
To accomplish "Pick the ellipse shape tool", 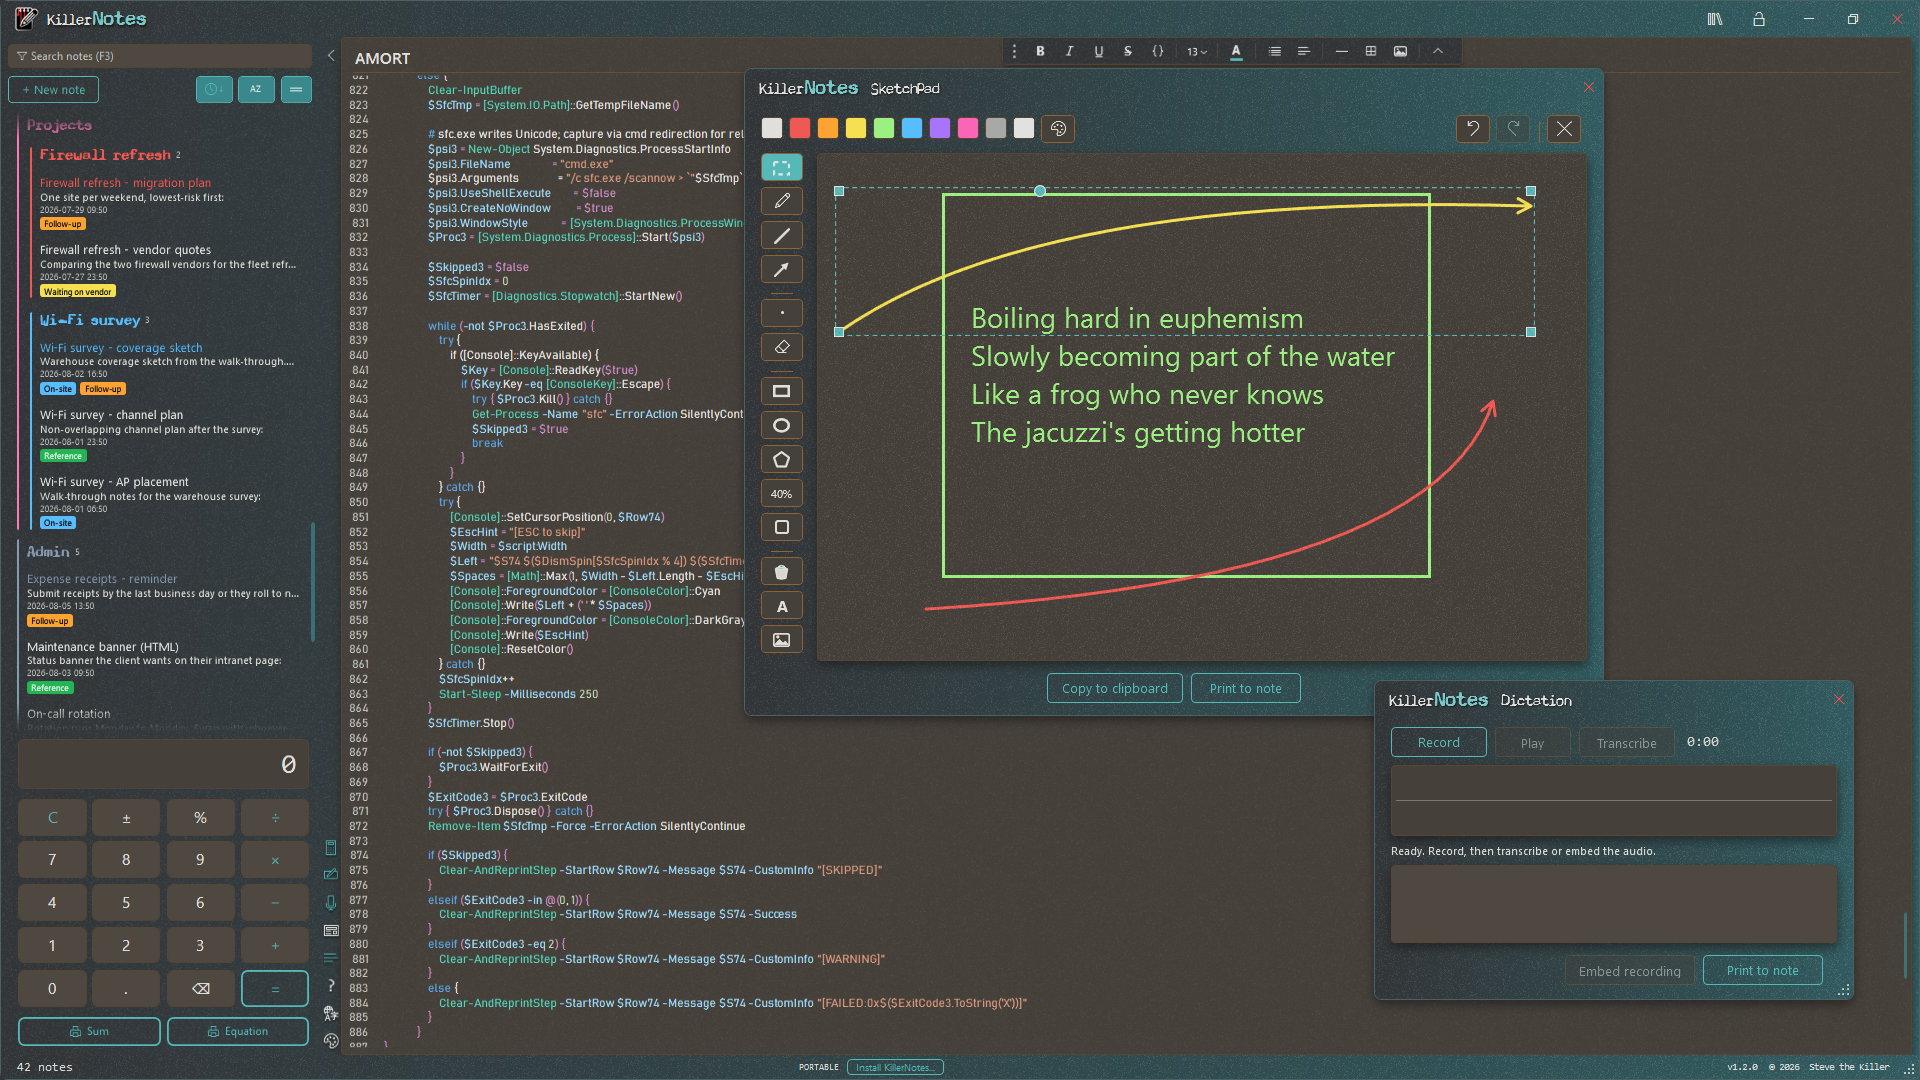I will [x=782, y=425].
